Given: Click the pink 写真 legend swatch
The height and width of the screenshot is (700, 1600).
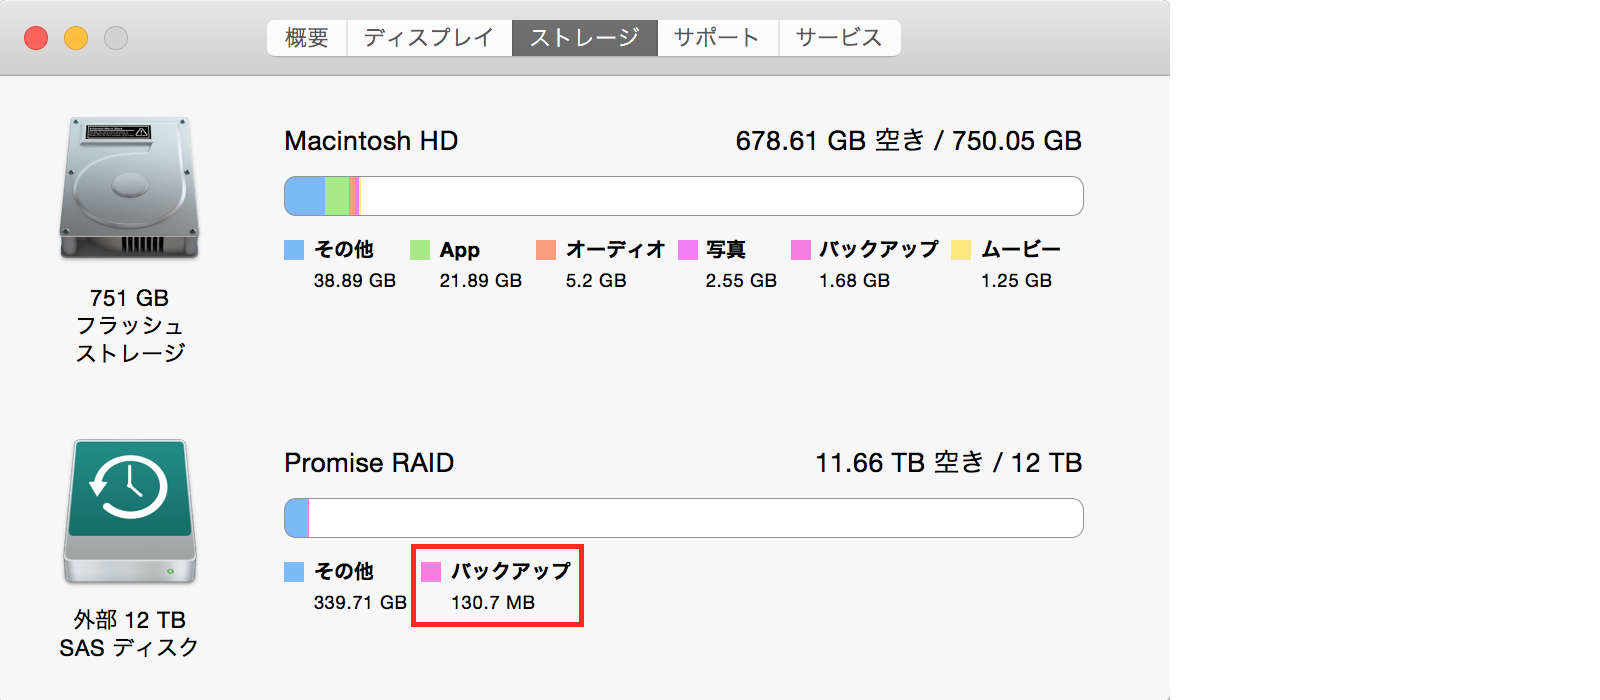Looking at the screenshot, I should click(688, 250).
